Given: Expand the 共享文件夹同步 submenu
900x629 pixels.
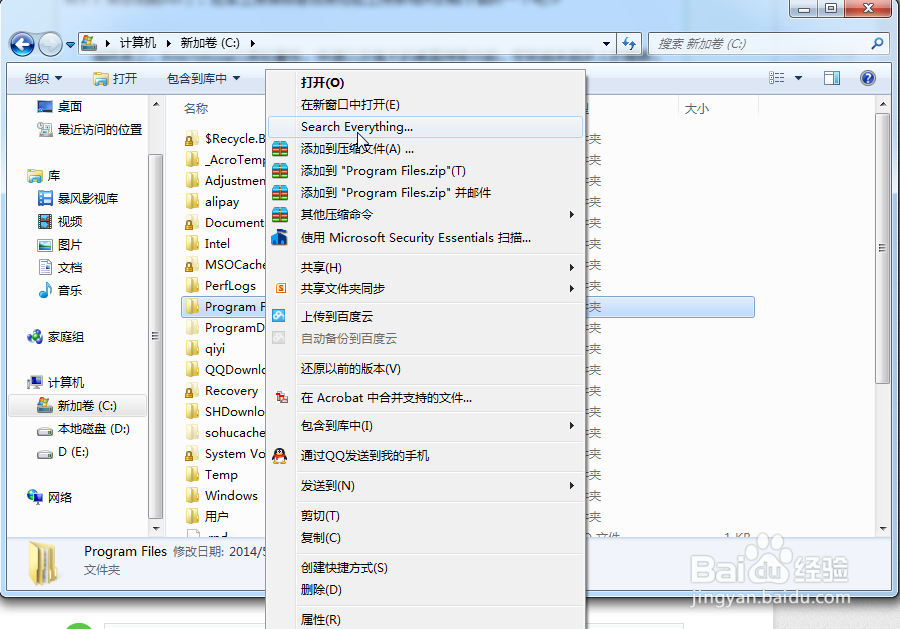Looking at the screenshot, I should coord(425,288).
